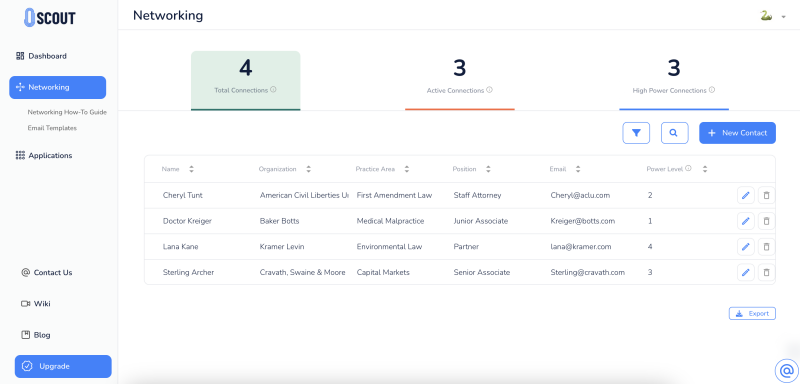The width and height of the screenshot is (800, 384).
Task: Edit the Lana Kane contact
Action: 745,247
